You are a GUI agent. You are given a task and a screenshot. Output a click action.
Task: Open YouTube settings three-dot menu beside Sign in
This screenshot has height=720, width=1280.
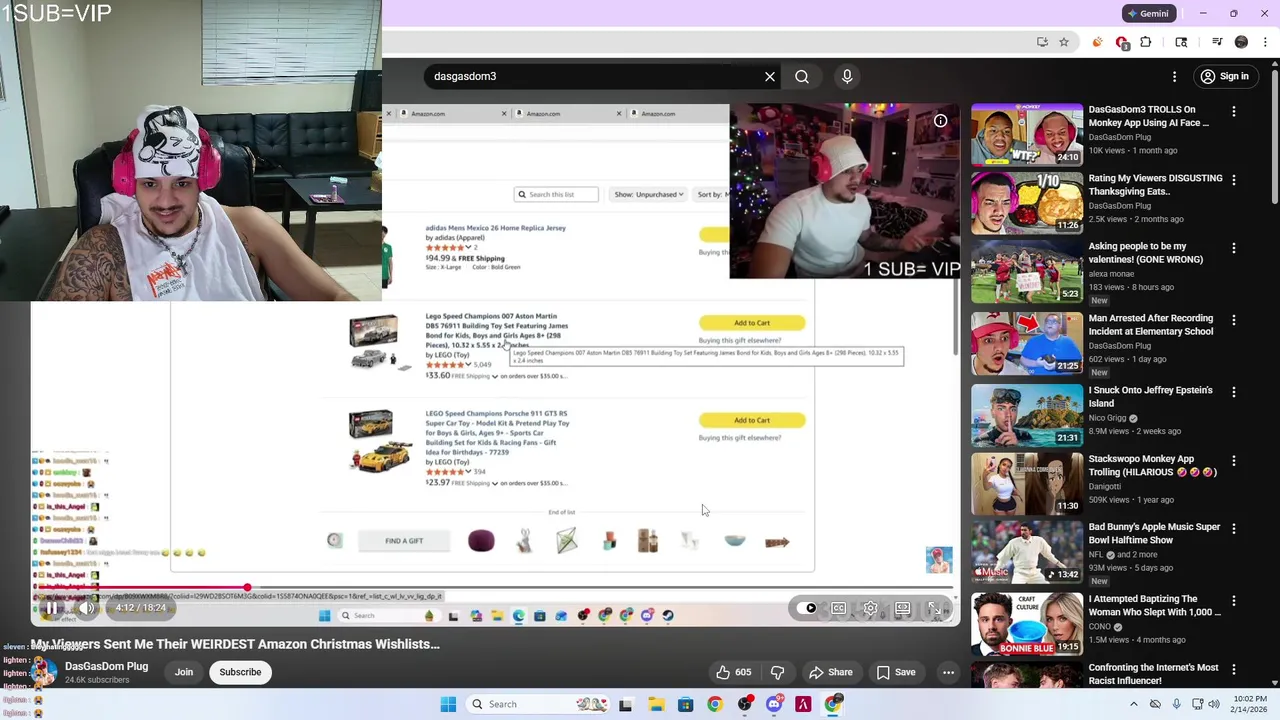click(x=1175, y=76)
